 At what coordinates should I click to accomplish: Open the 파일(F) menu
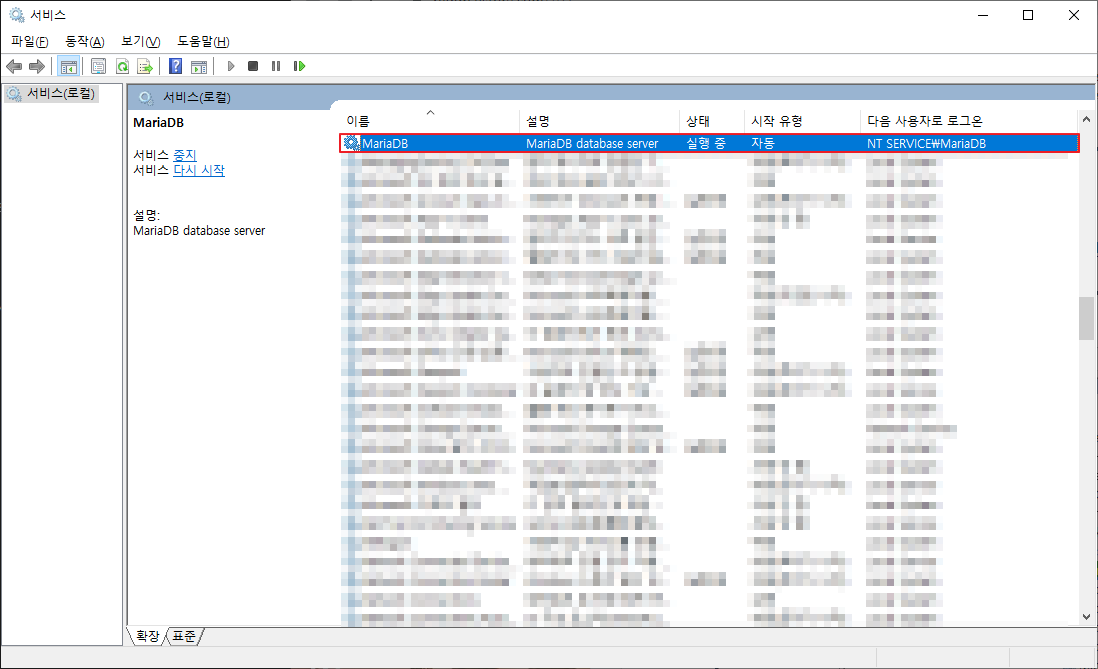click(29, 41)
